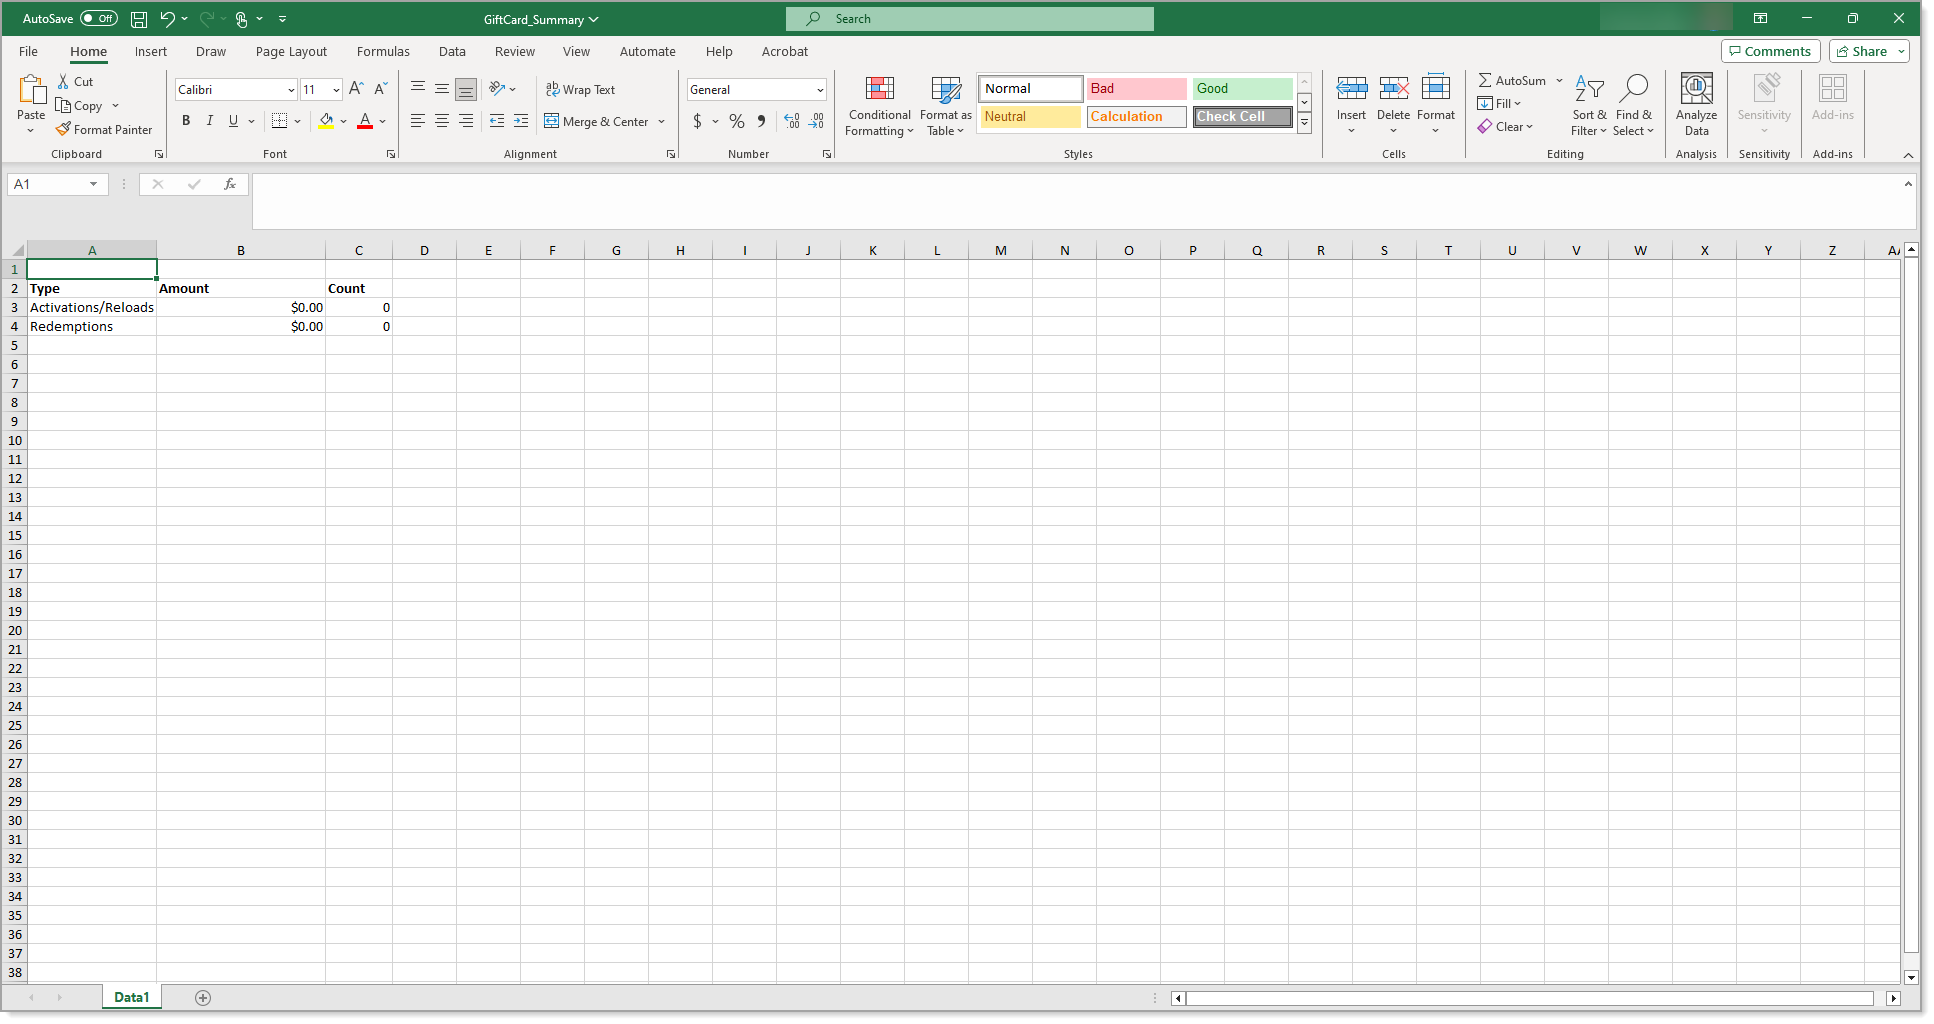
Task: Open Find & Select magnifier icon
Action: [x=1633, y=89]
